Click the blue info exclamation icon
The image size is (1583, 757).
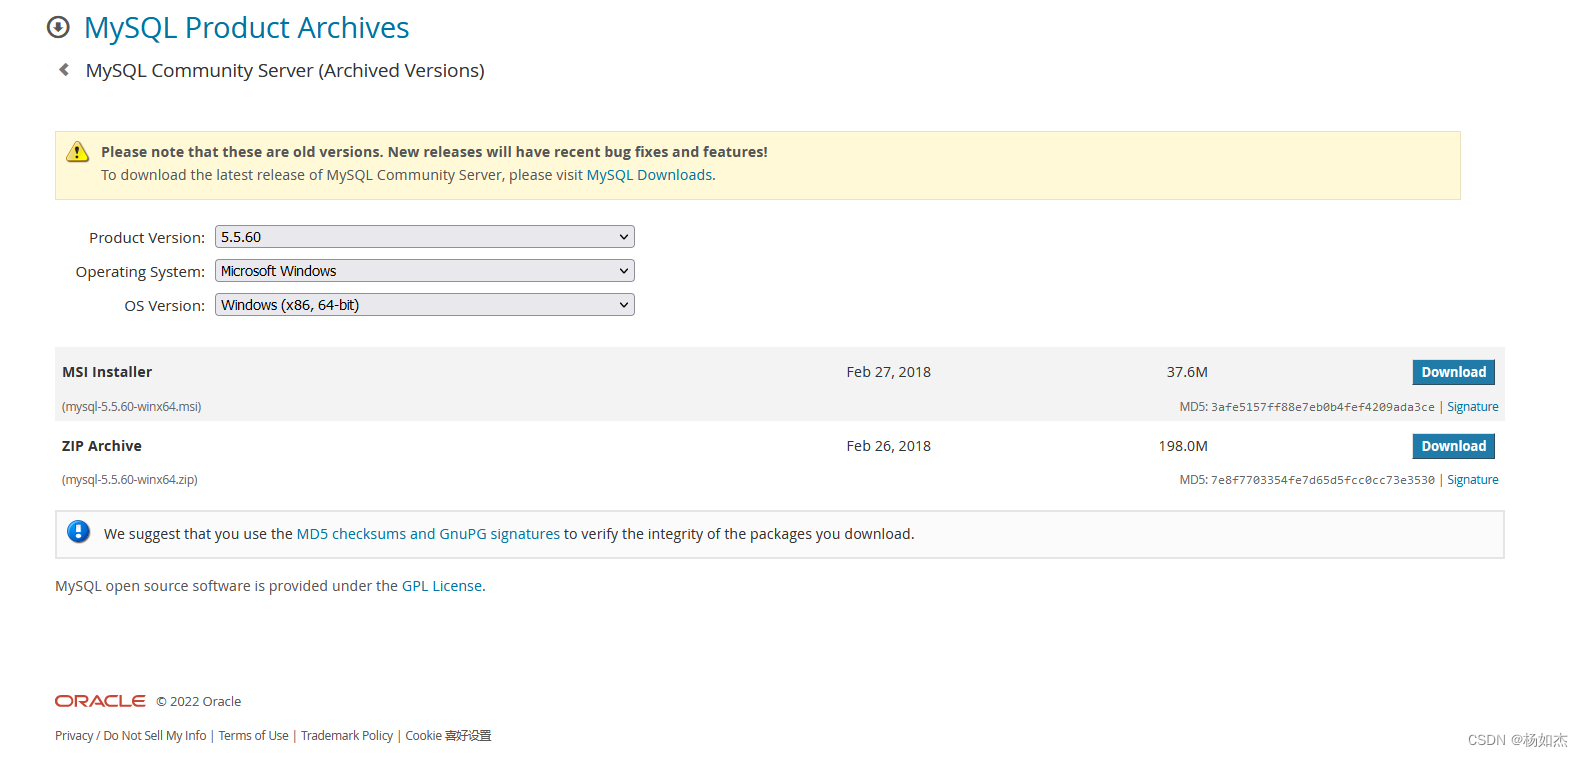coord(79,532)
